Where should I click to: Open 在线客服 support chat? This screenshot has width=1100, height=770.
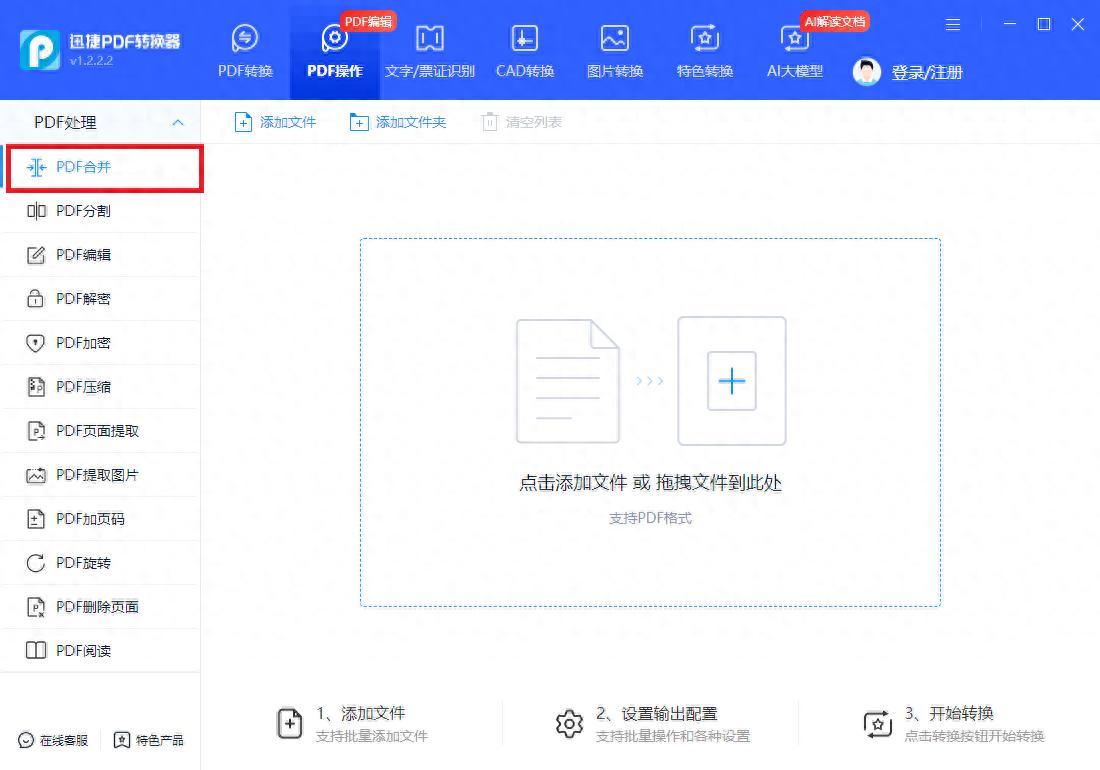tap(53, 741)
